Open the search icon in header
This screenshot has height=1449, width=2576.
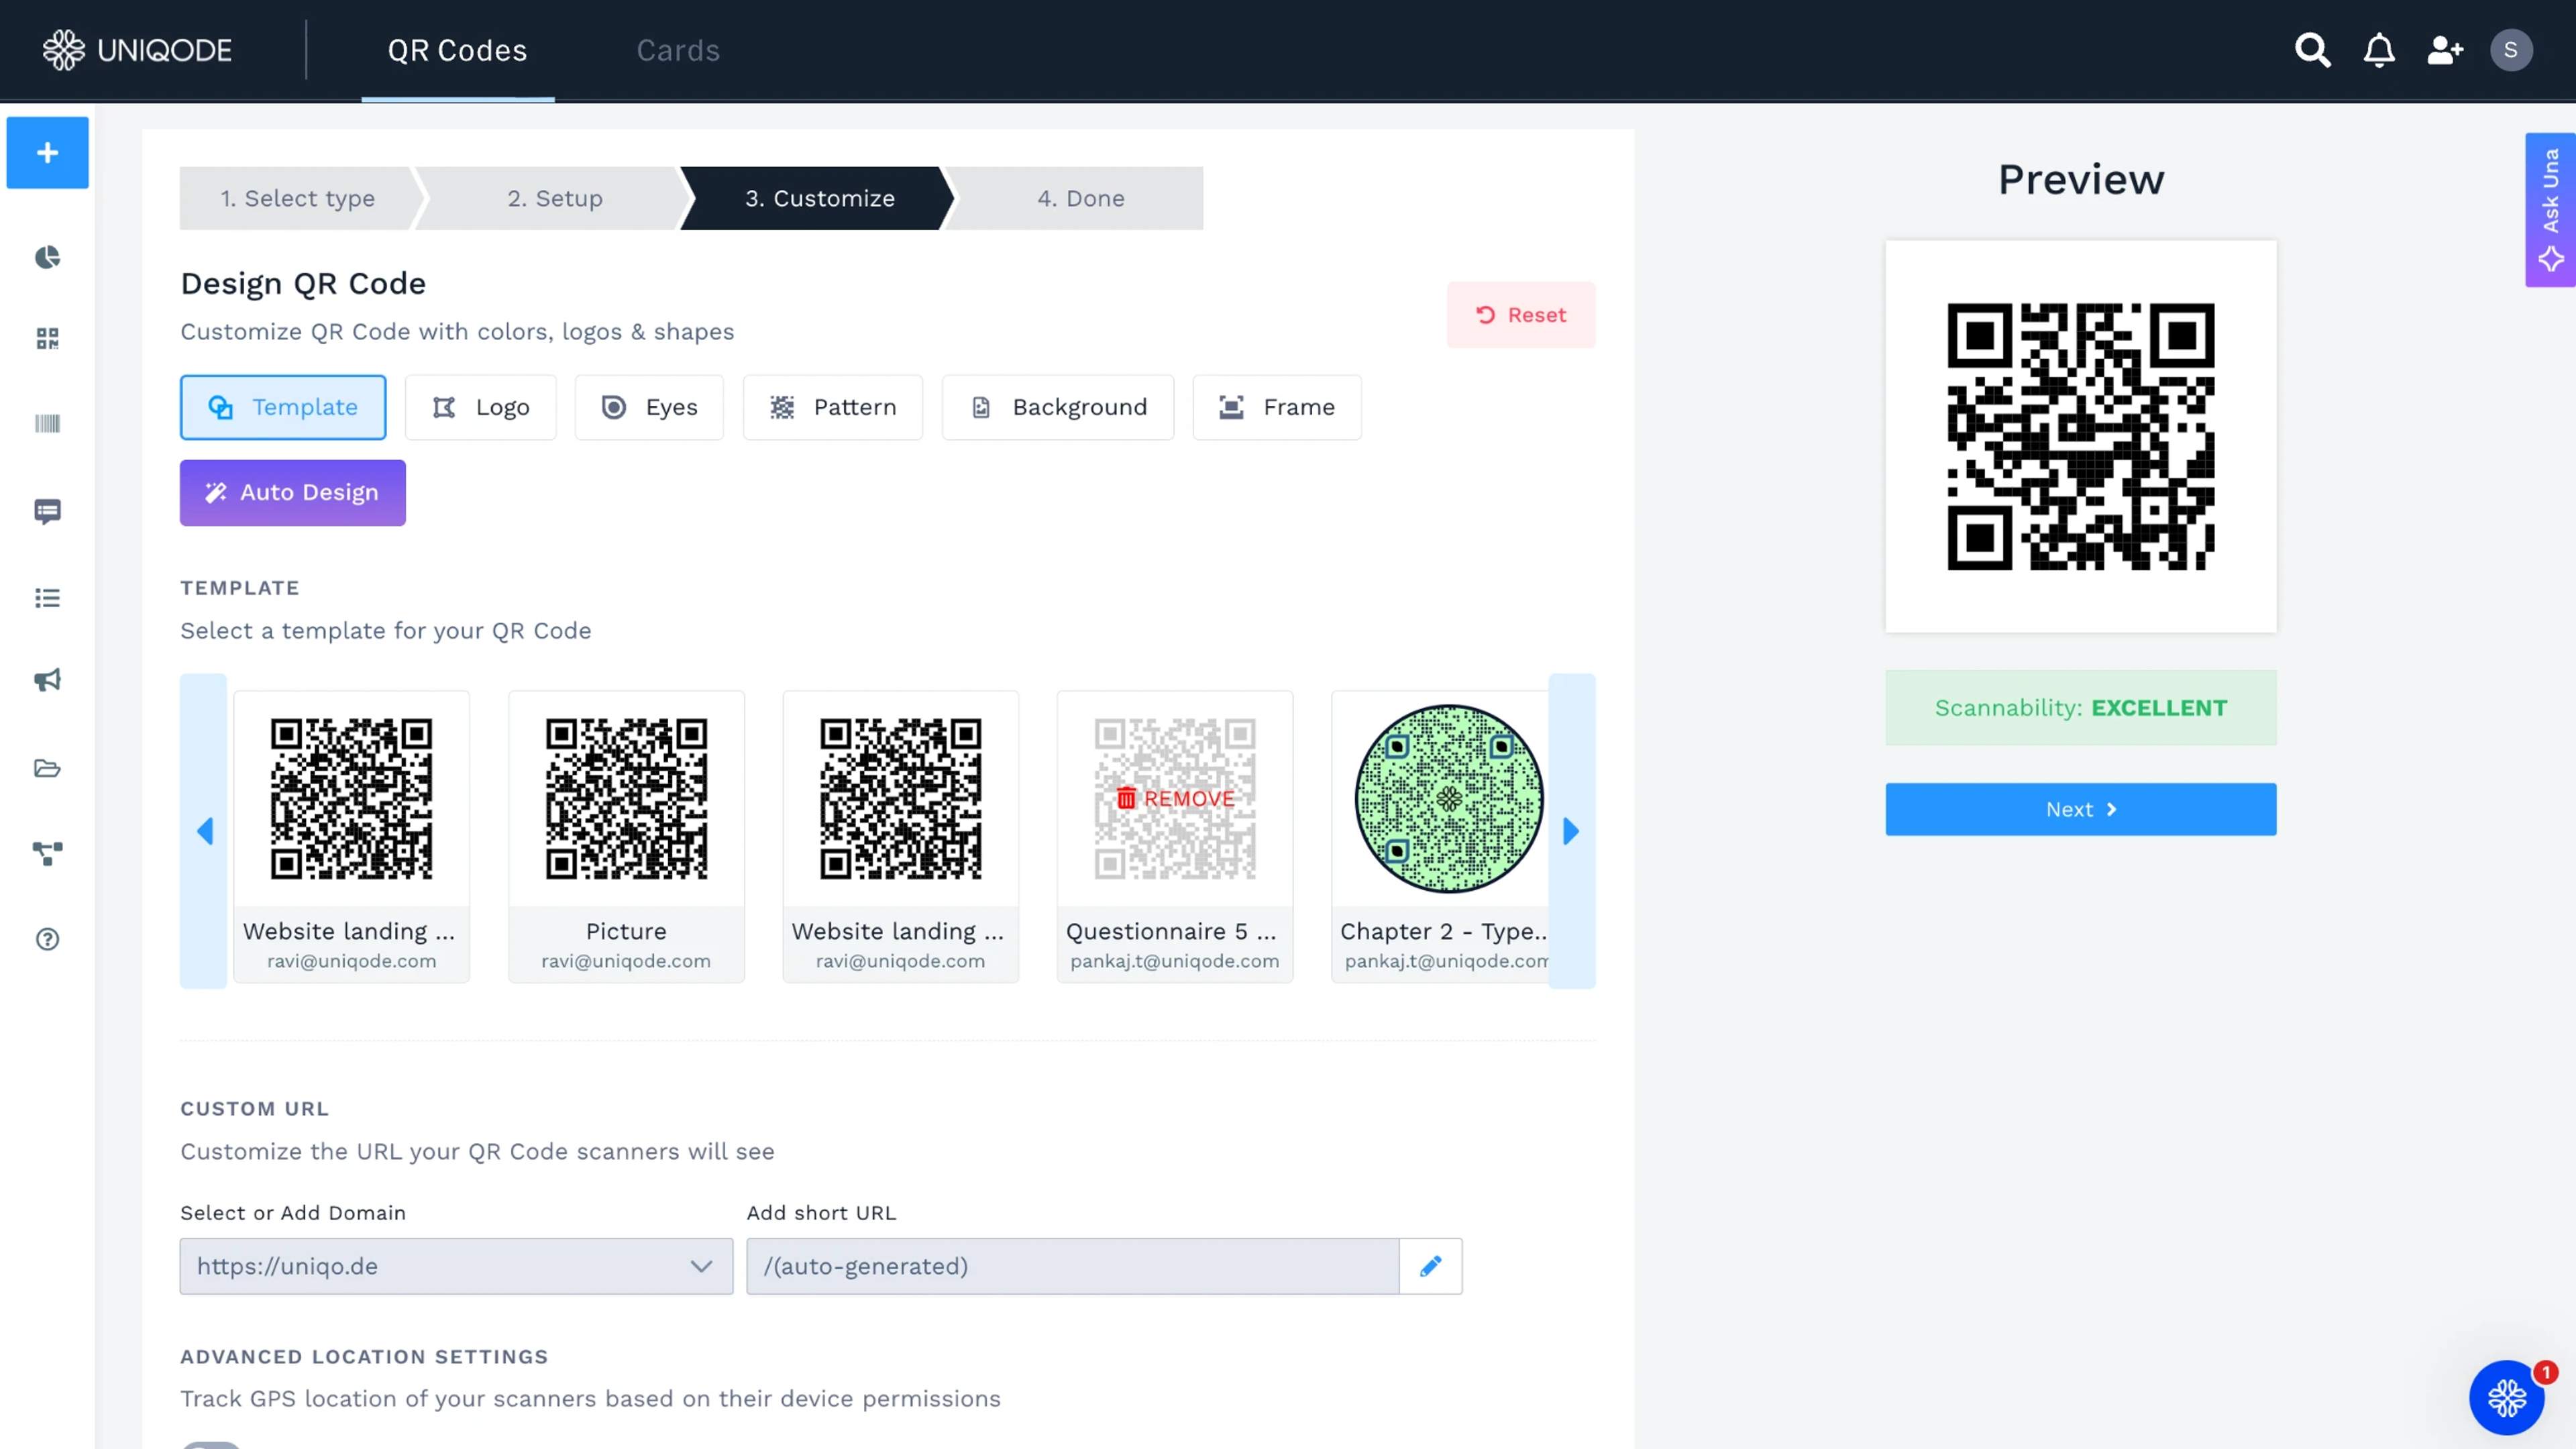2312,50
